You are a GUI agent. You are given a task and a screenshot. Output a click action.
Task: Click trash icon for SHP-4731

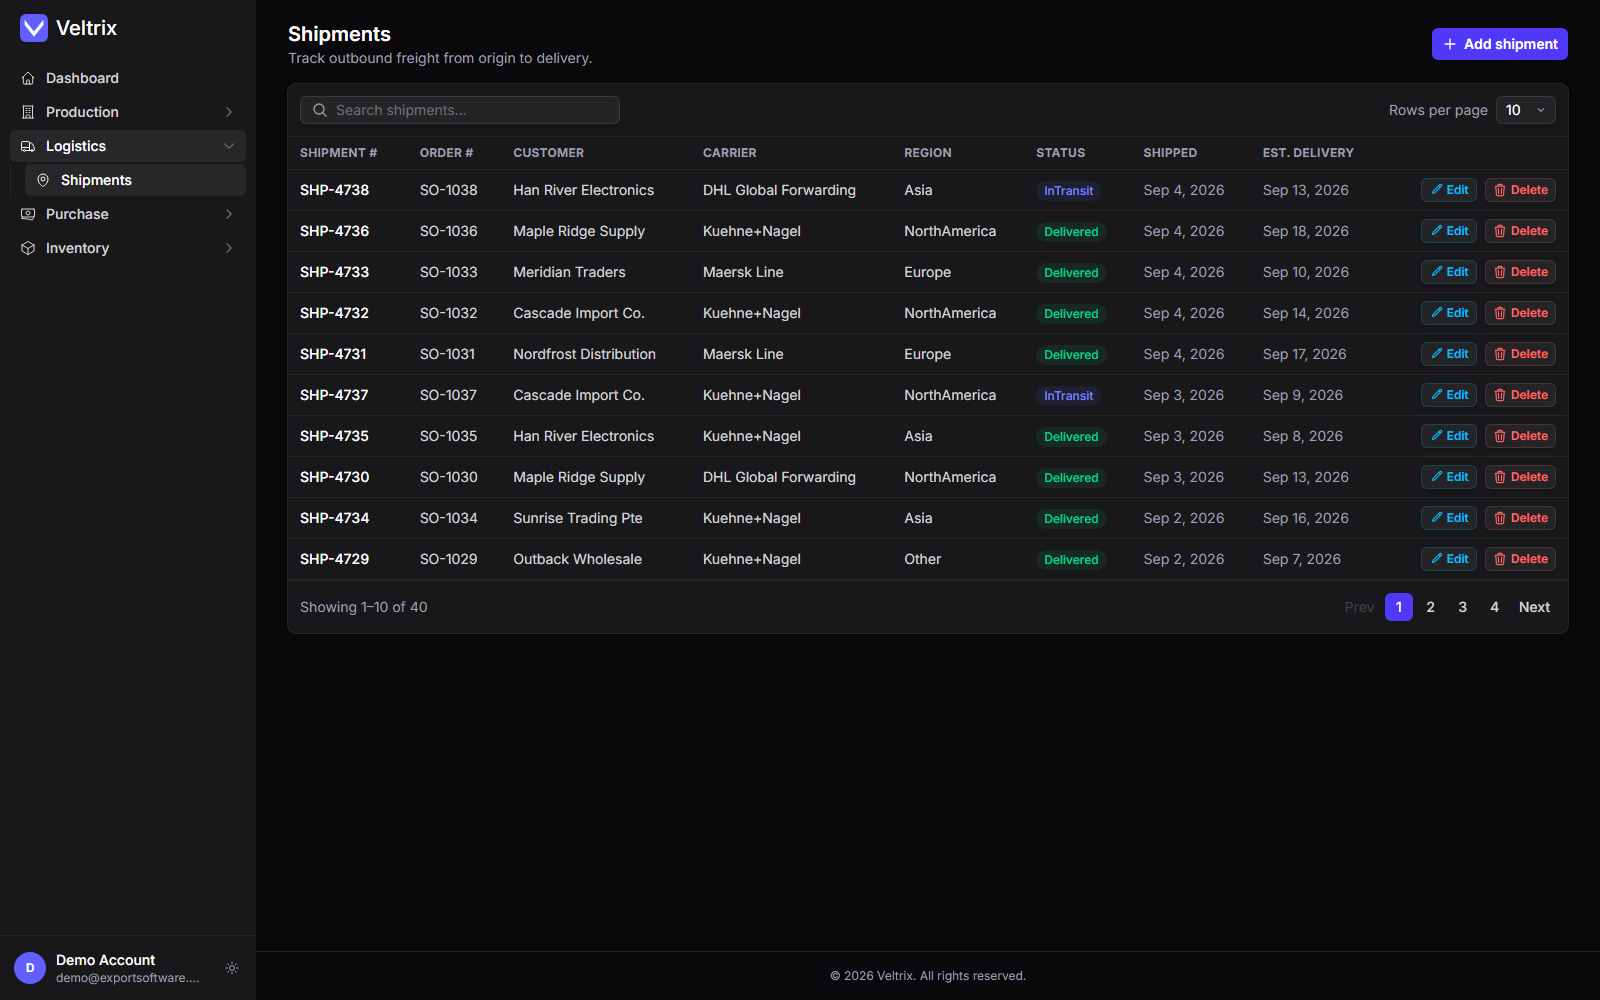[x=1500, y=354]
